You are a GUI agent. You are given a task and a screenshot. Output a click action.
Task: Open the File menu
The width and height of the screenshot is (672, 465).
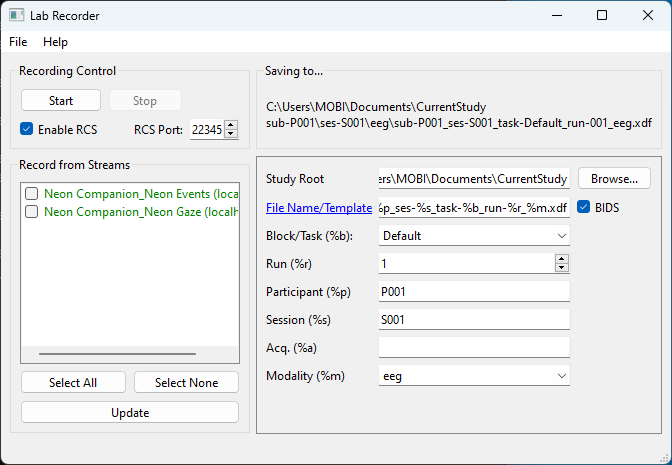click(x=18, y=42)
